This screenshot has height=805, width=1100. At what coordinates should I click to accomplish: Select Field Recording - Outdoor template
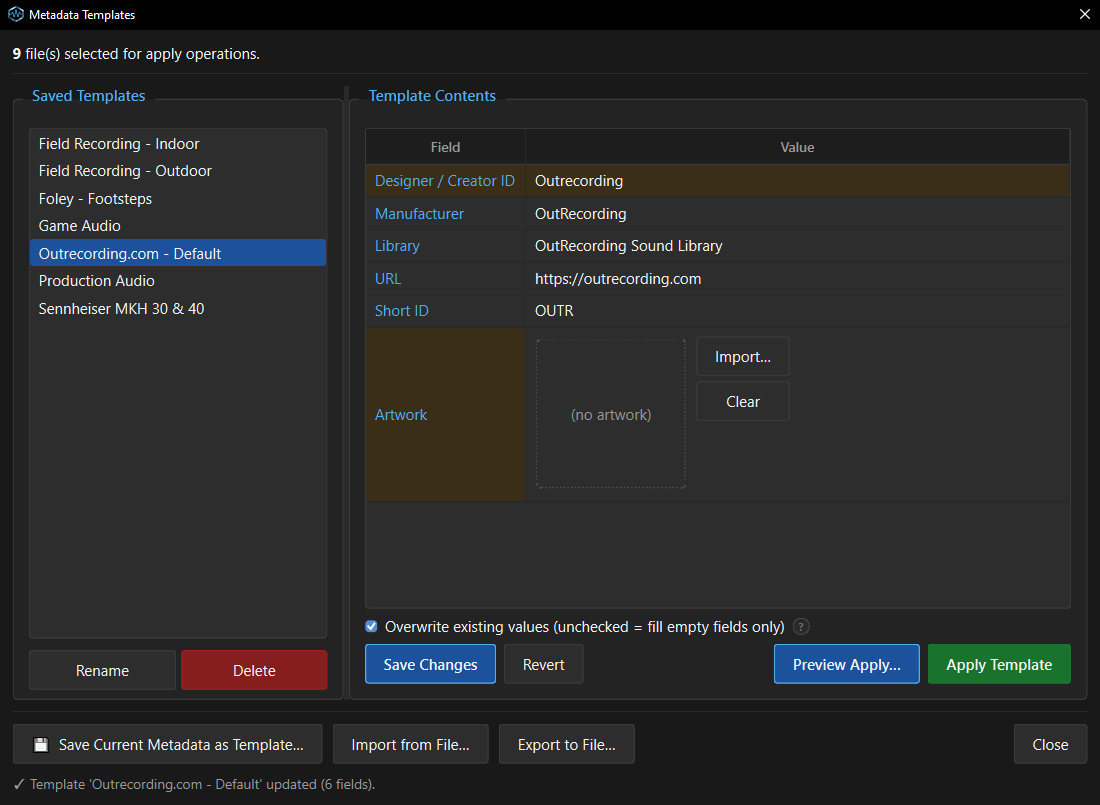pos(178,171)
